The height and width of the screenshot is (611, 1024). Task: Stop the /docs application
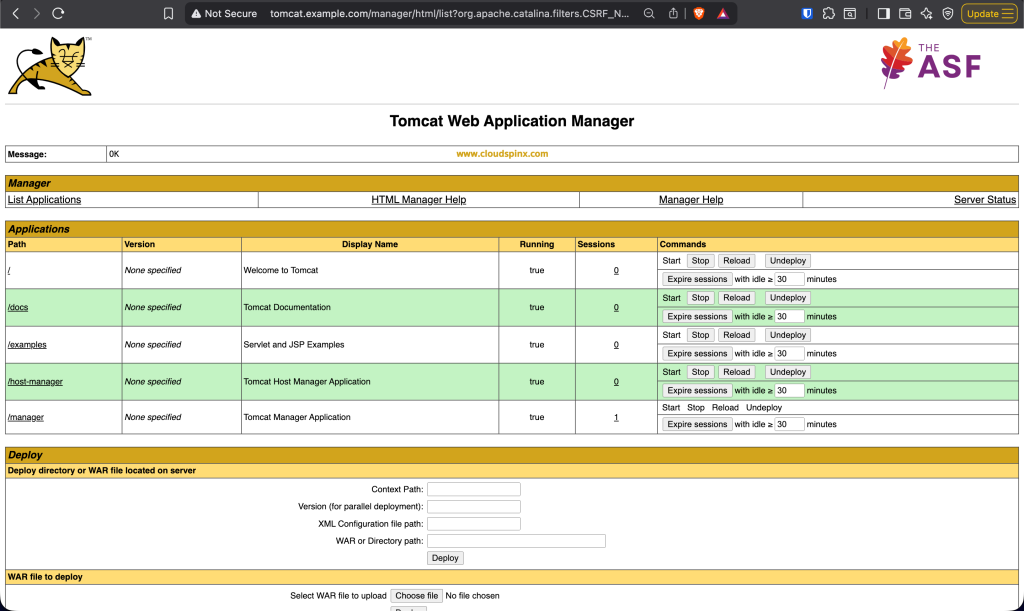pyautogui.click(x=700, y=298)
